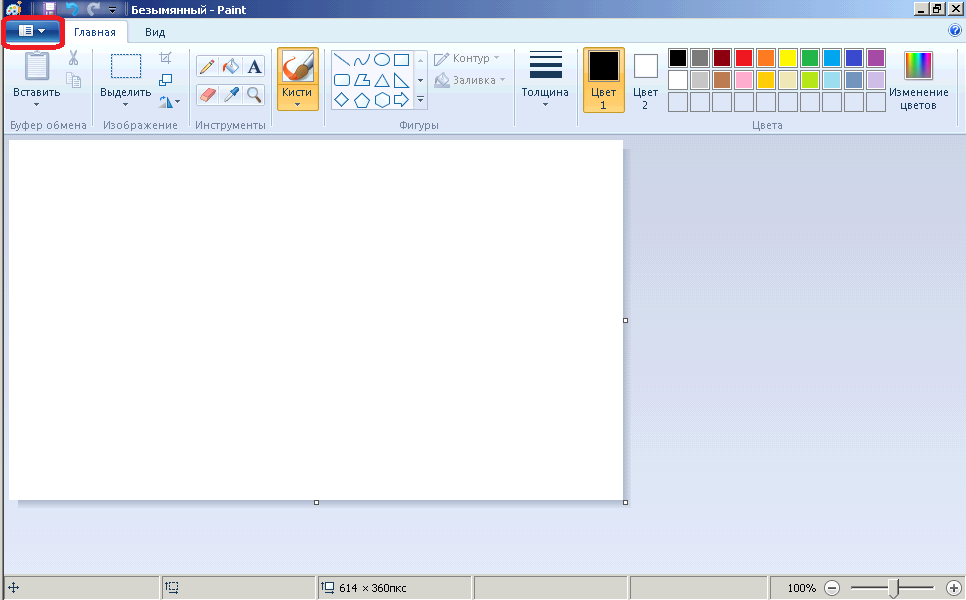Pick the yellow color swatch

pyautogui.click(x=788, y=58)
